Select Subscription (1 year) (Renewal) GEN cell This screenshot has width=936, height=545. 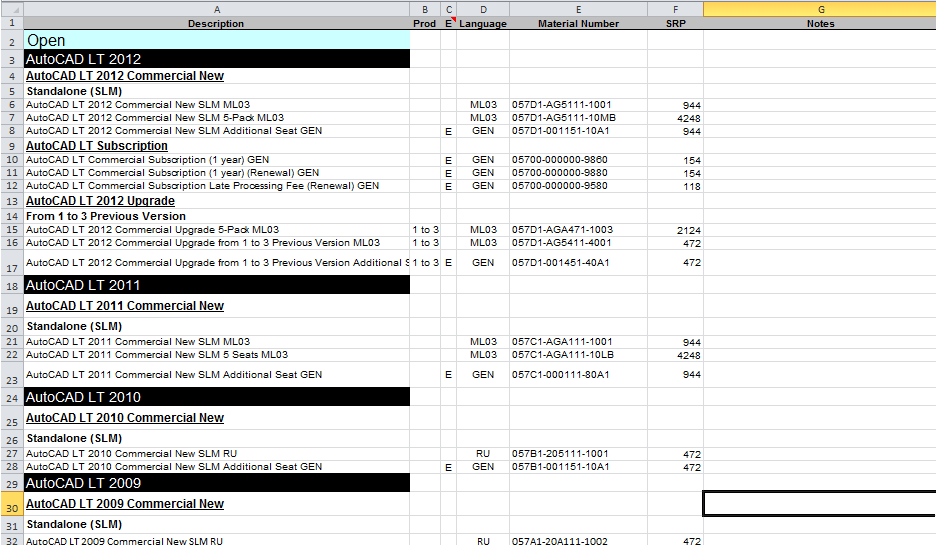click(x=217, y=173)
